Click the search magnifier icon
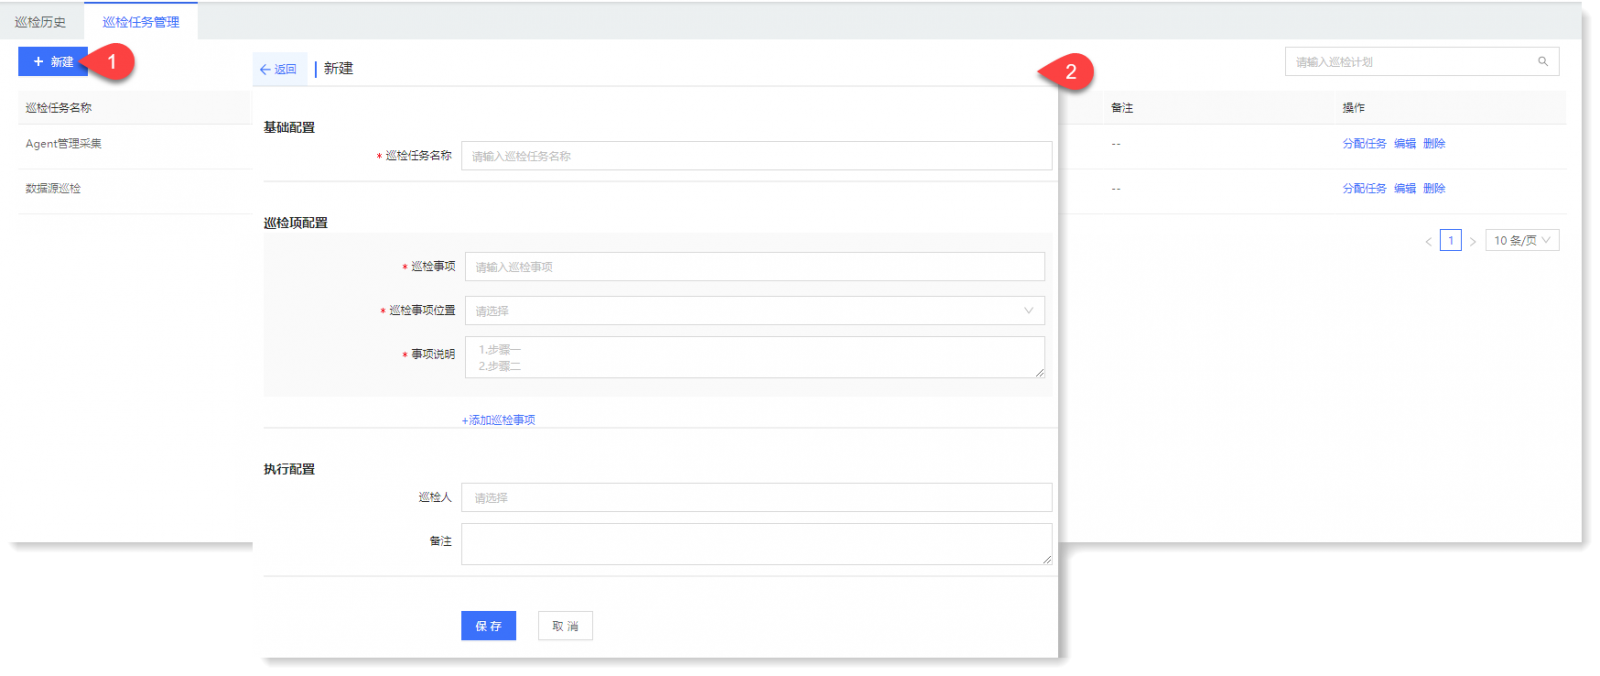 [x=1542, y=62]
